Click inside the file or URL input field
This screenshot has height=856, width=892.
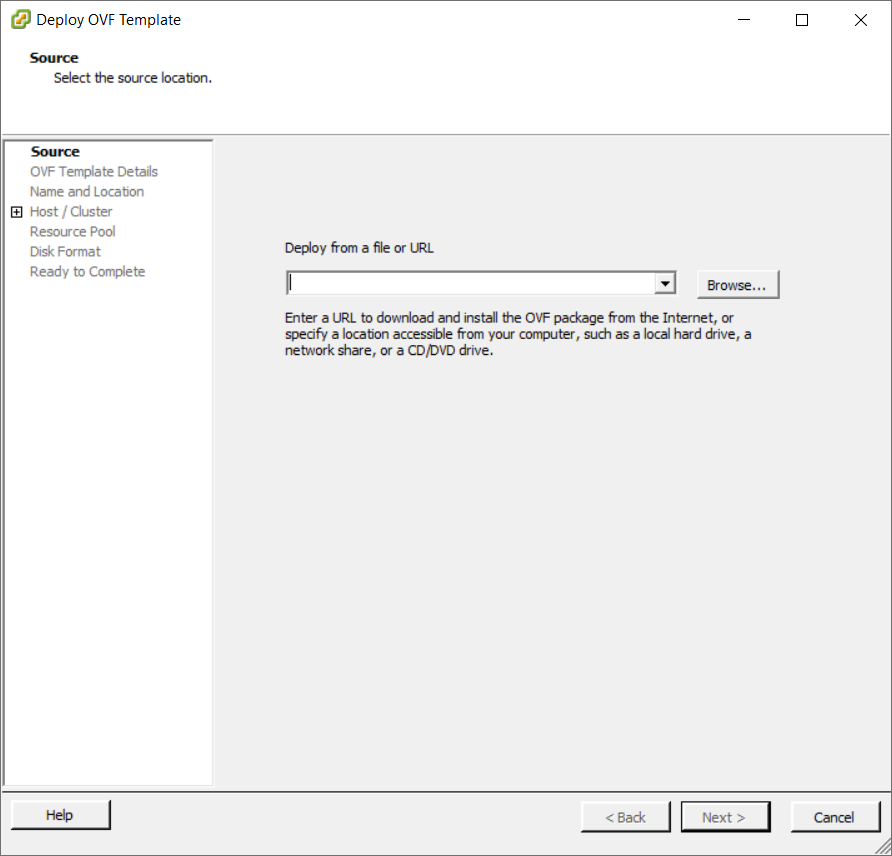pyautogui.click(x=470, y=283)
